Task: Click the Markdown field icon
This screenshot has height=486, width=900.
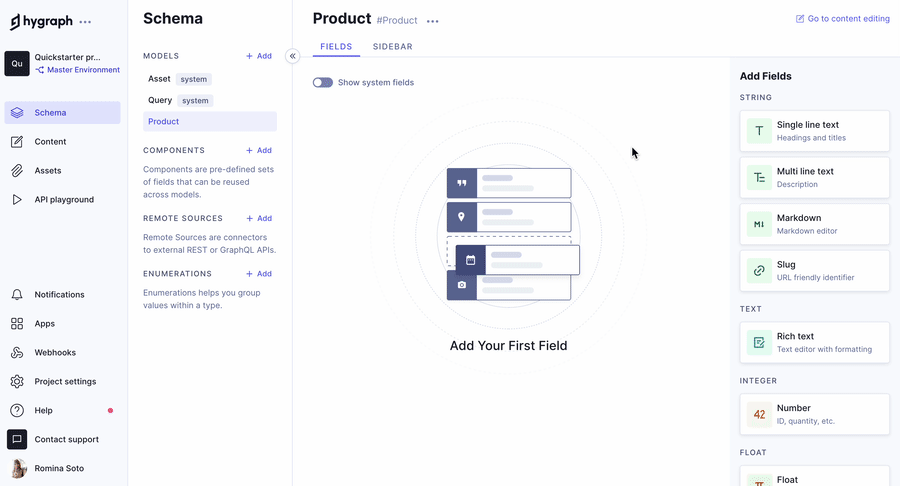Action: click(x=759, y=224)
